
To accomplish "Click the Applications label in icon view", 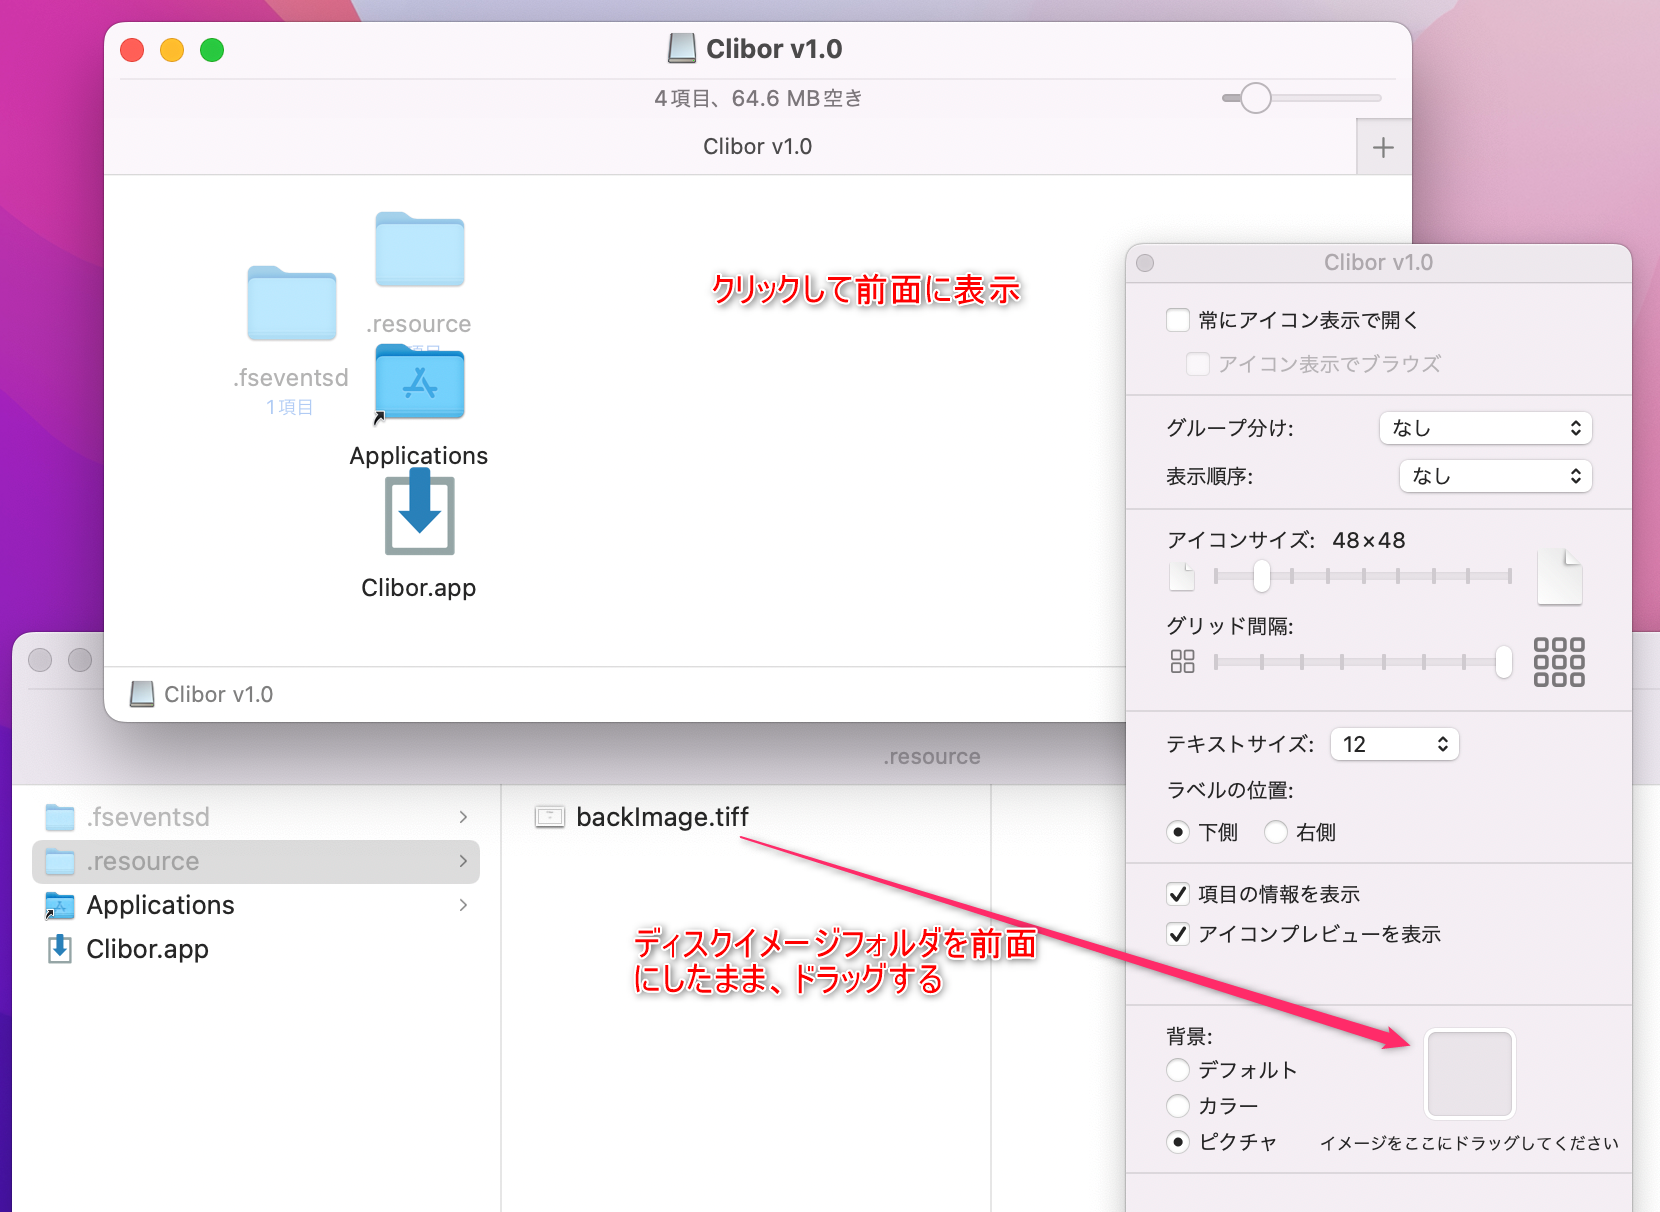I will point(419,456).
